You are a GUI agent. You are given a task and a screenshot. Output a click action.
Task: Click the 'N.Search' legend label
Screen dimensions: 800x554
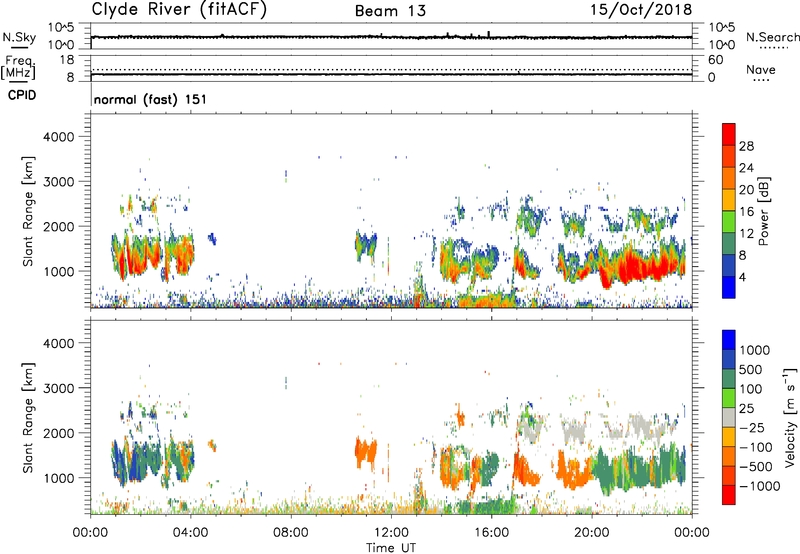pyautogui.click(x=772, y=37)
